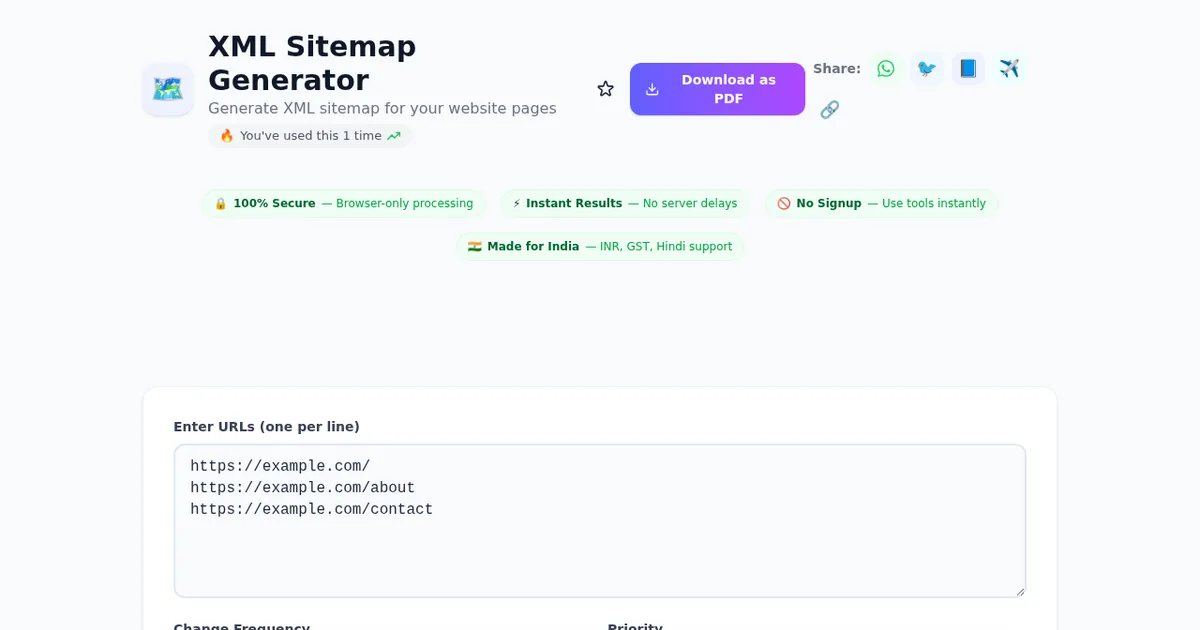Click the "Enter URLs (one per line)" label
Screen dimensions: 1200x630
[x=266, y=427]
